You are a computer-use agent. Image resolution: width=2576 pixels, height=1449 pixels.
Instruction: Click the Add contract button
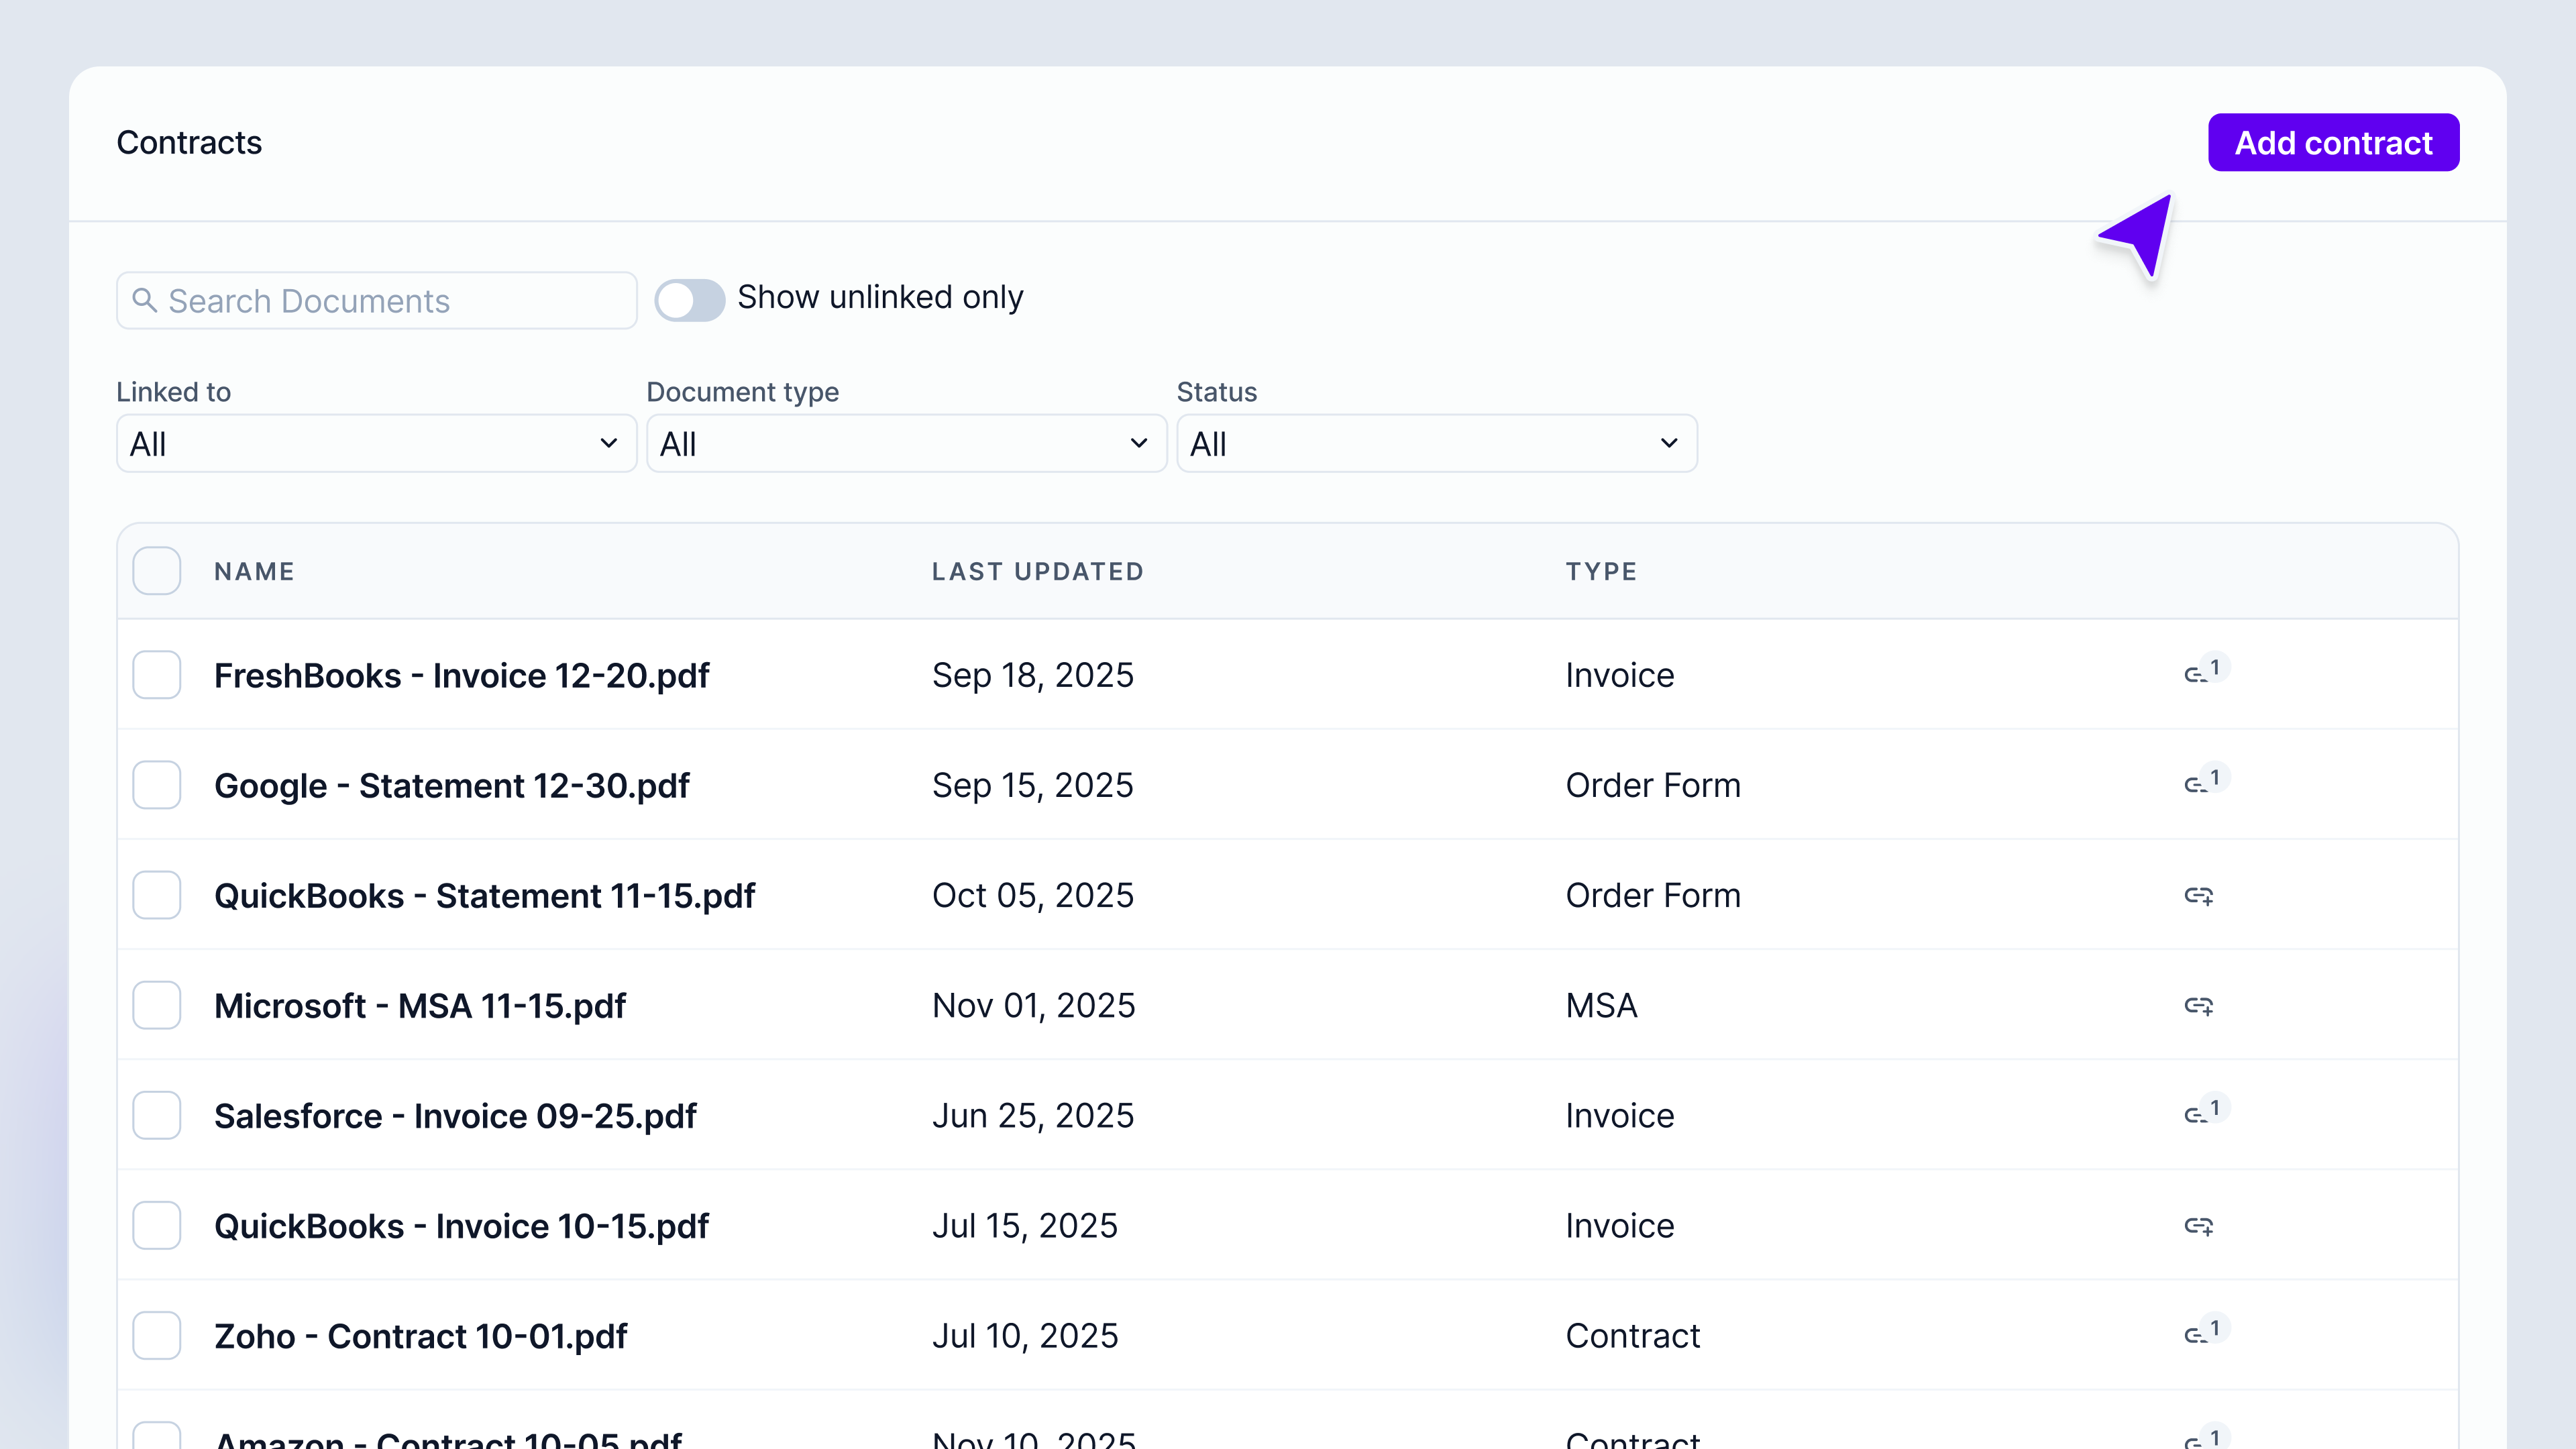[2333, 142]
